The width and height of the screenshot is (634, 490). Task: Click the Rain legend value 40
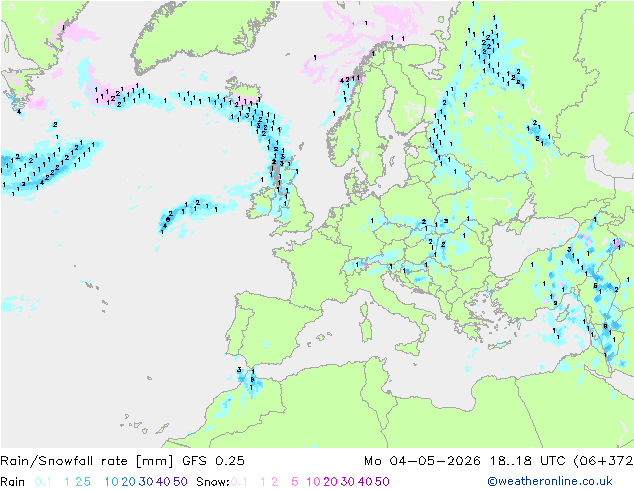163,482
